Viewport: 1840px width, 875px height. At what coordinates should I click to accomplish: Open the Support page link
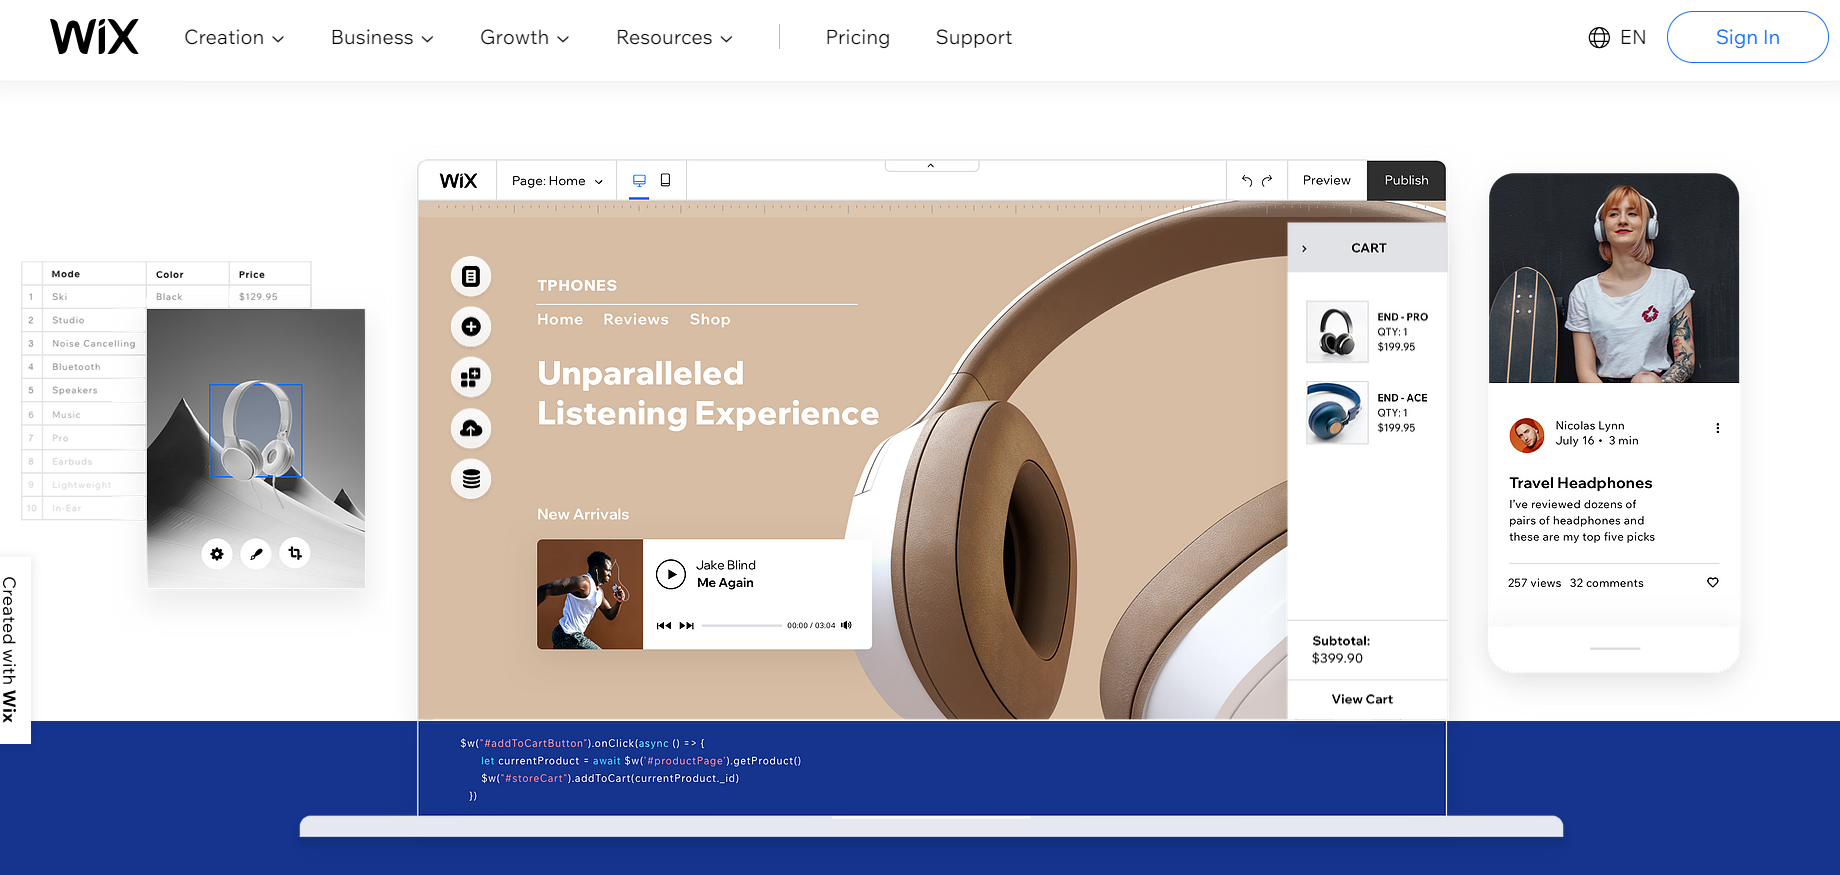tap(973, 37)
